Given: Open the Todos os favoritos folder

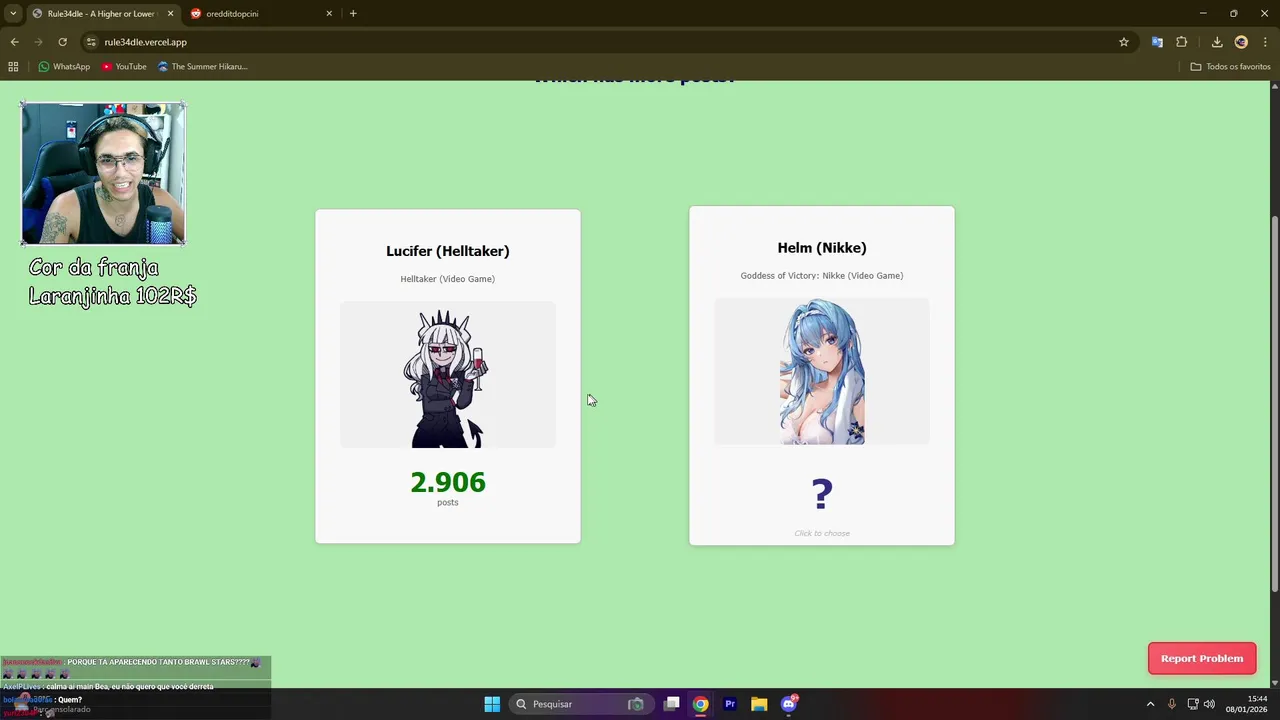Looking at the screenshot, I should (1231, 67).
